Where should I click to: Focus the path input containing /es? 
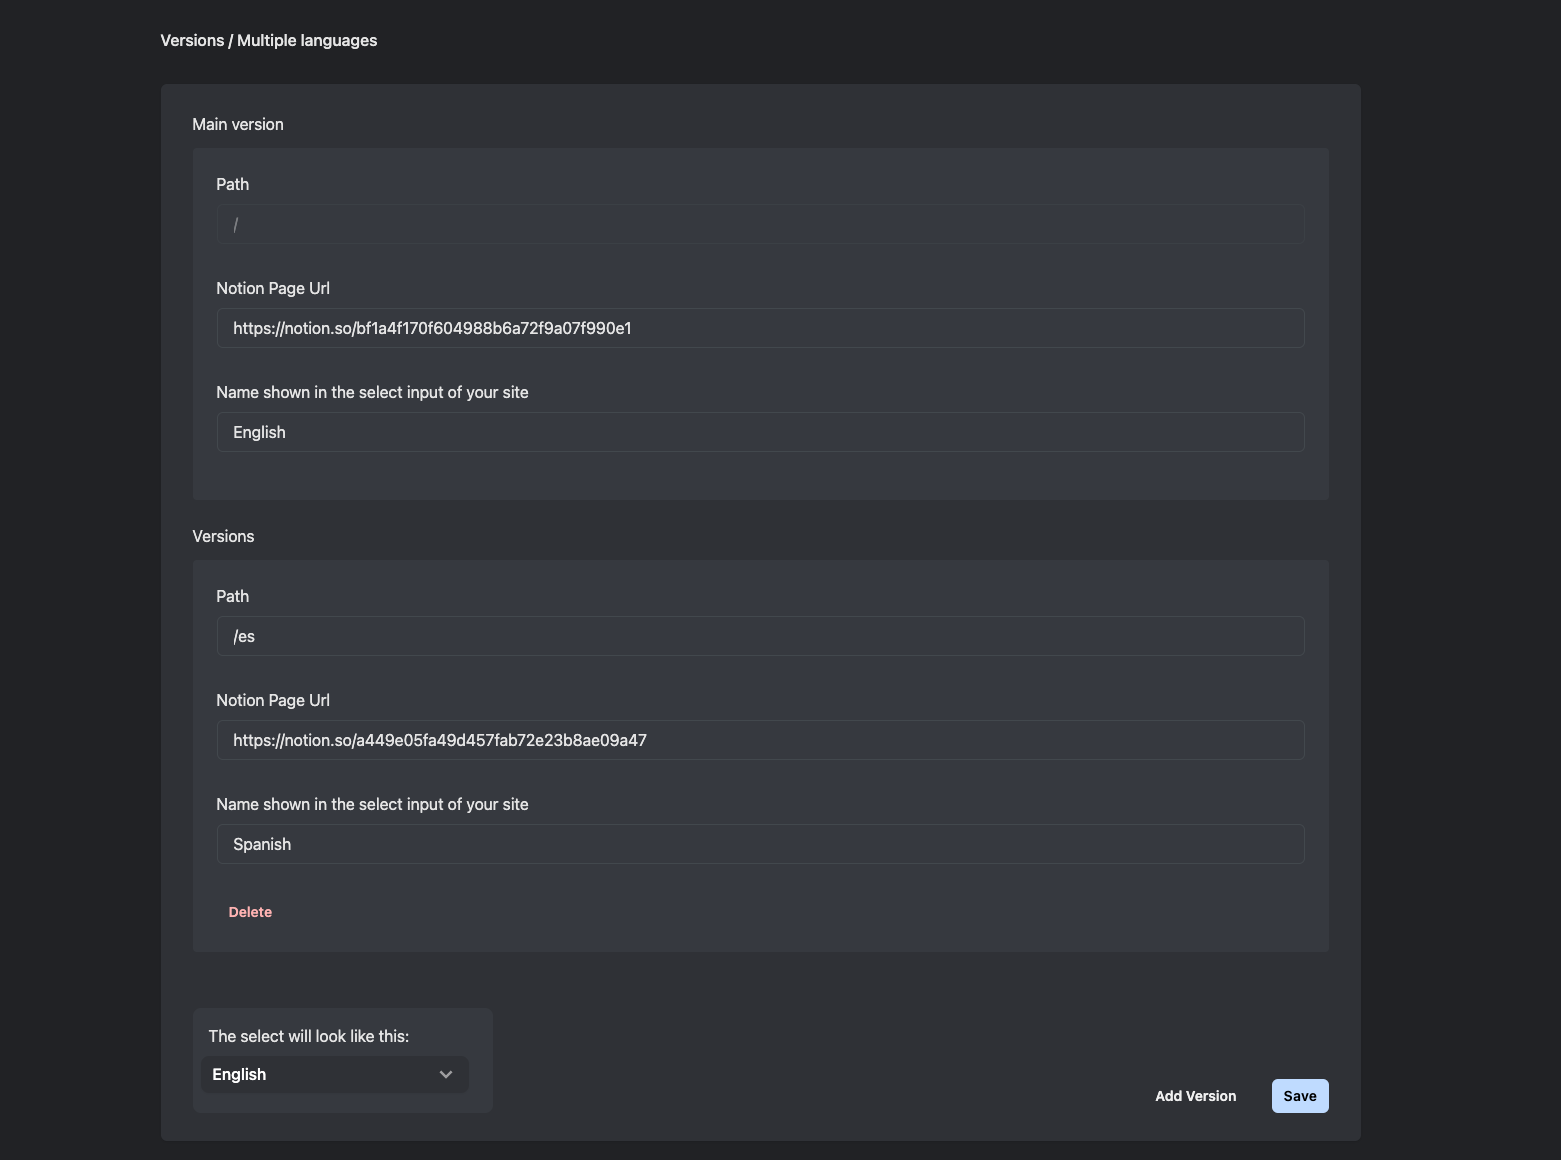[760, 637]
